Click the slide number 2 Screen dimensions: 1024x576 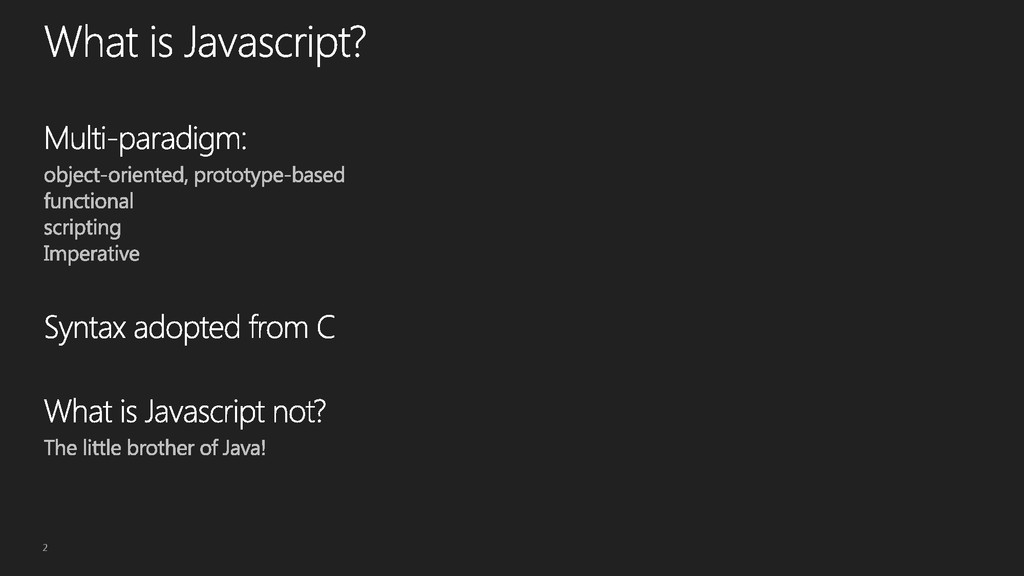45,547
